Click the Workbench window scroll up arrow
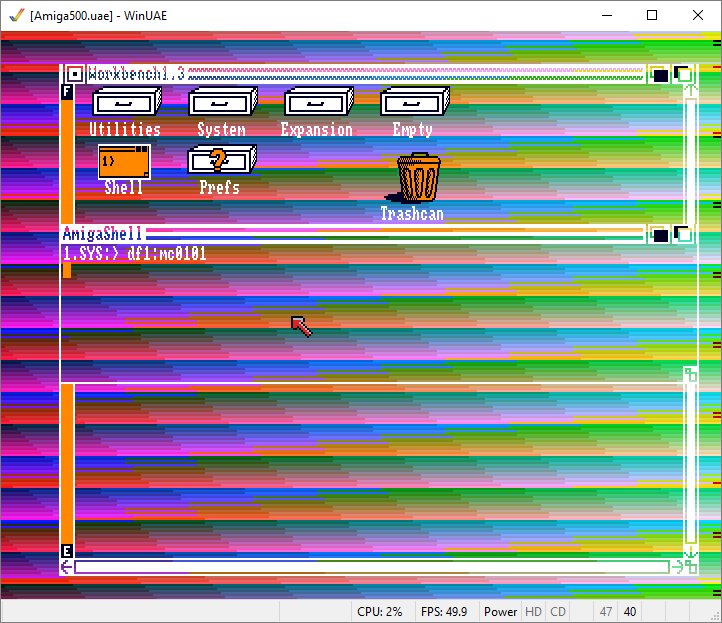This screenshot has height=623, width=722. tap(690, 90)
